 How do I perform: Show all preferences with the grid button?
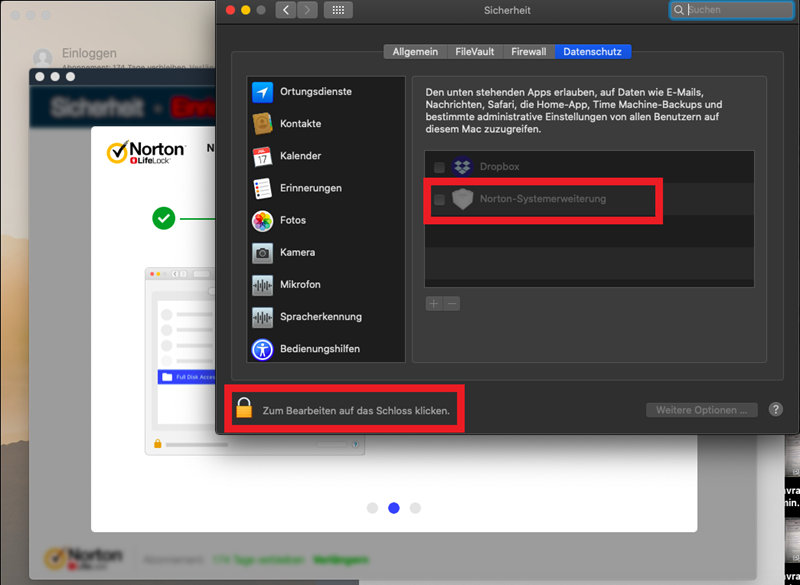coord(338,10)
